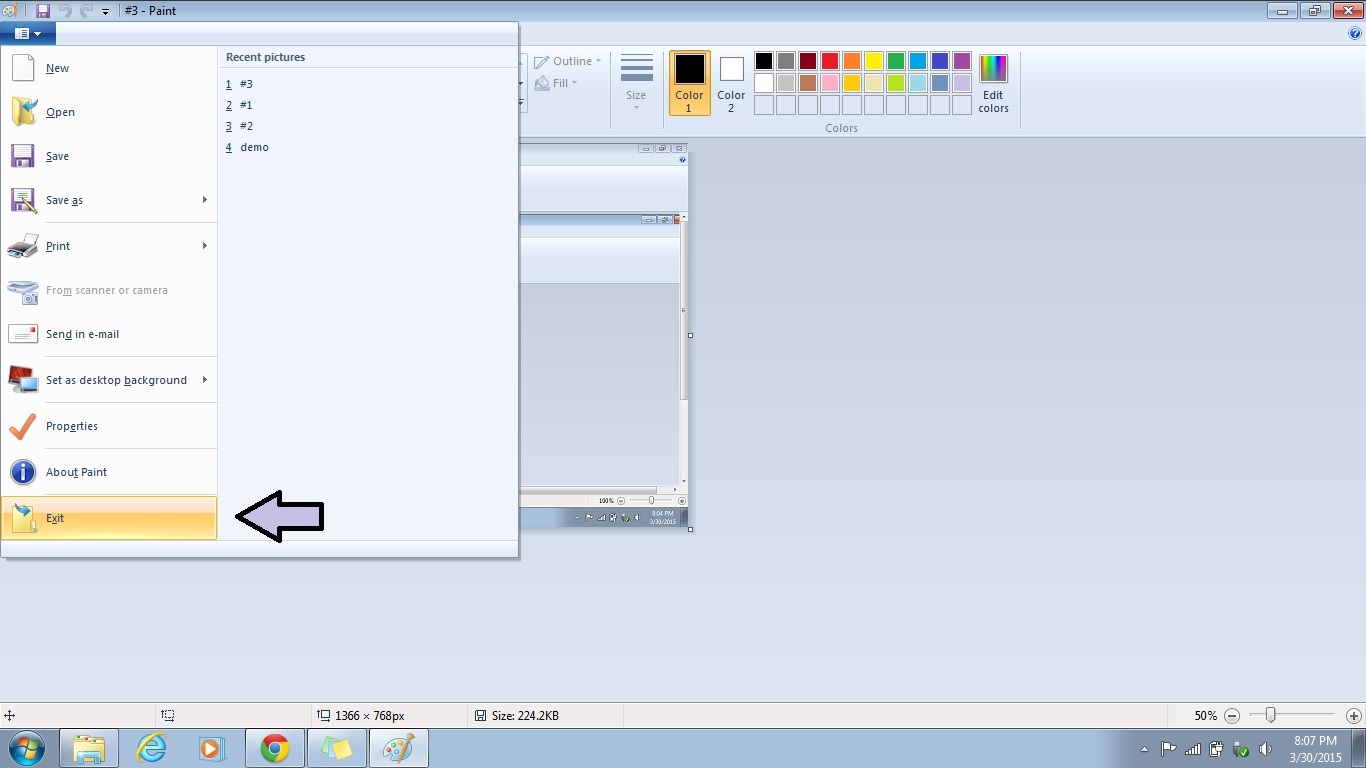This screenshot has height=768, width=1366.
Task: Click the 50% zoom level text
Action: (x=1205, y=716)
